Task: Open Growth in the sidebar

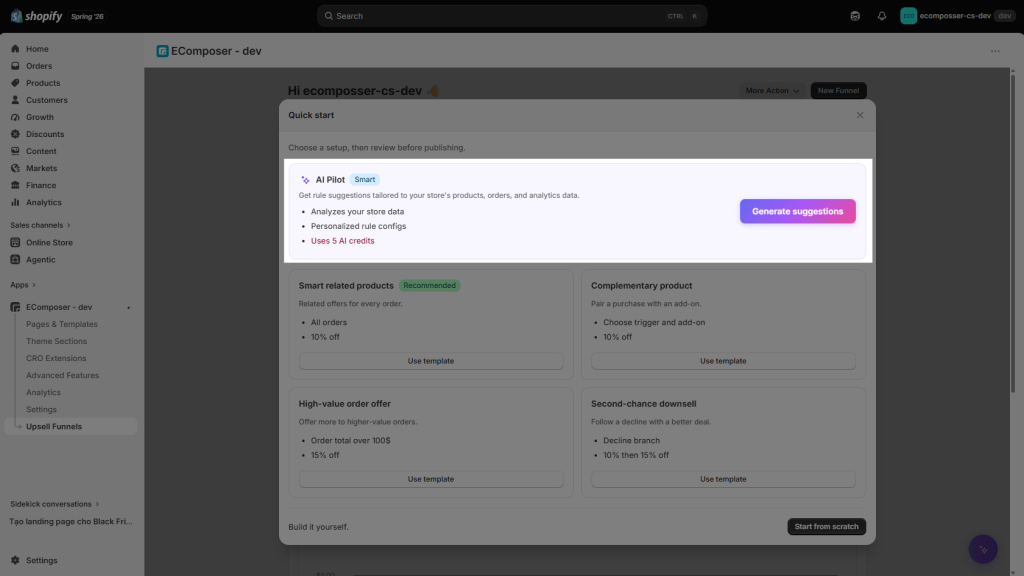Action: tap(39, 117)
